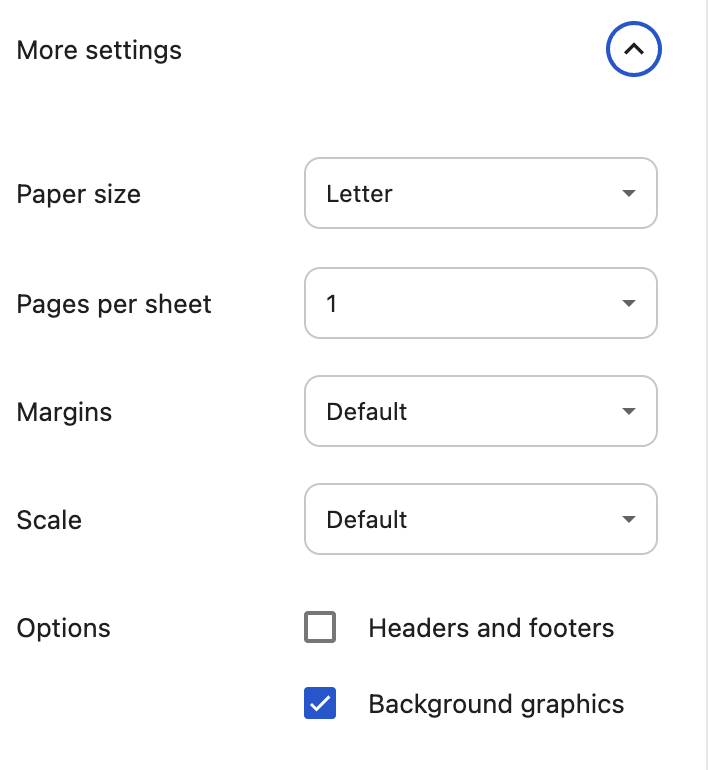This screenshot has height=770, width=708.
Task: Click the Scale dropdown arrow icon
Action: tap(628, 519)
